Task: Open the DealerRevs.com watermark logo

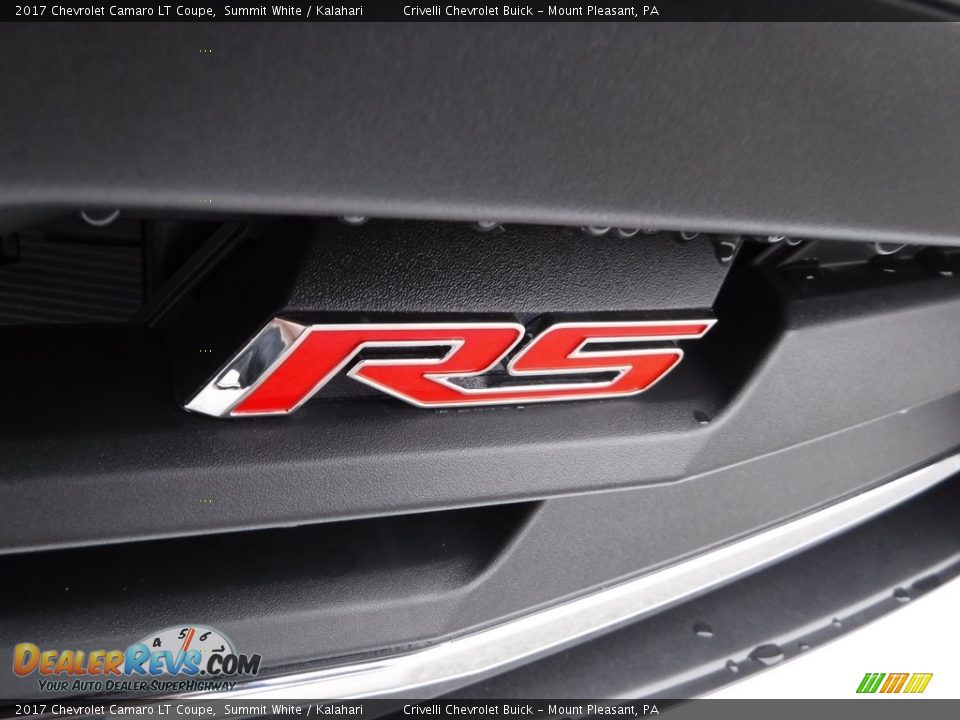Action: [136, 660]
